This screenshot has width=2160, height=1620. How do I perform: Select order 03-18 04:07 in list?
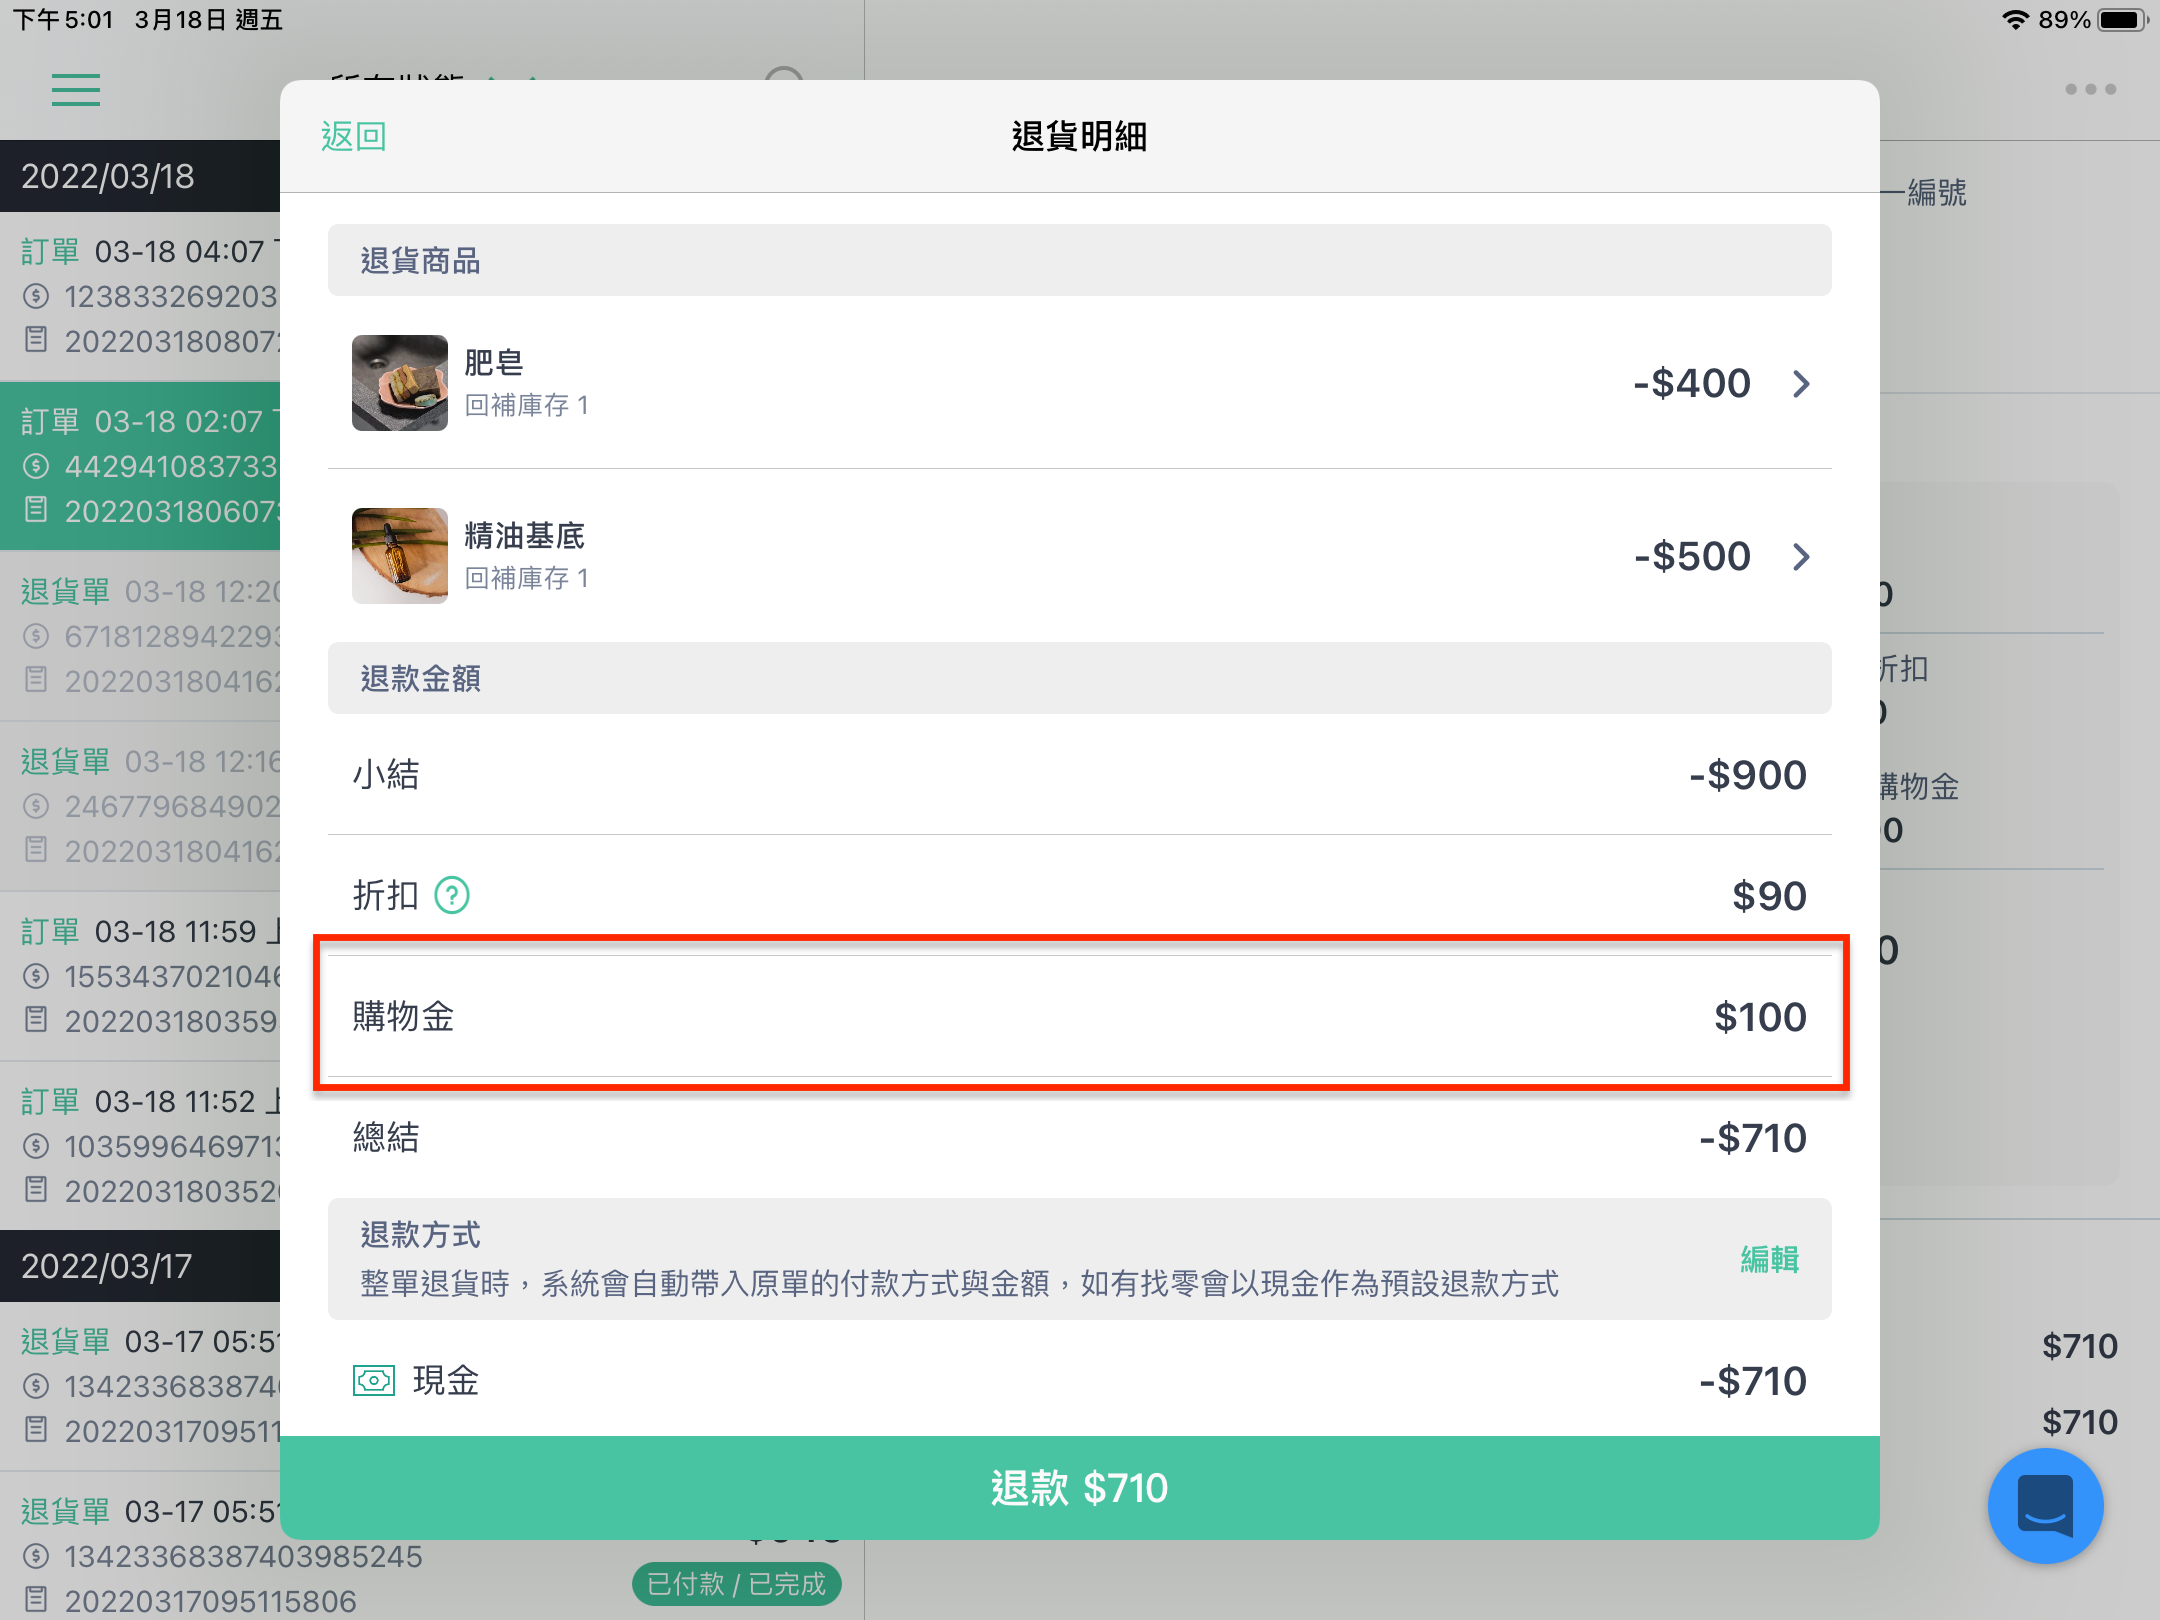[x=140, y=297]
